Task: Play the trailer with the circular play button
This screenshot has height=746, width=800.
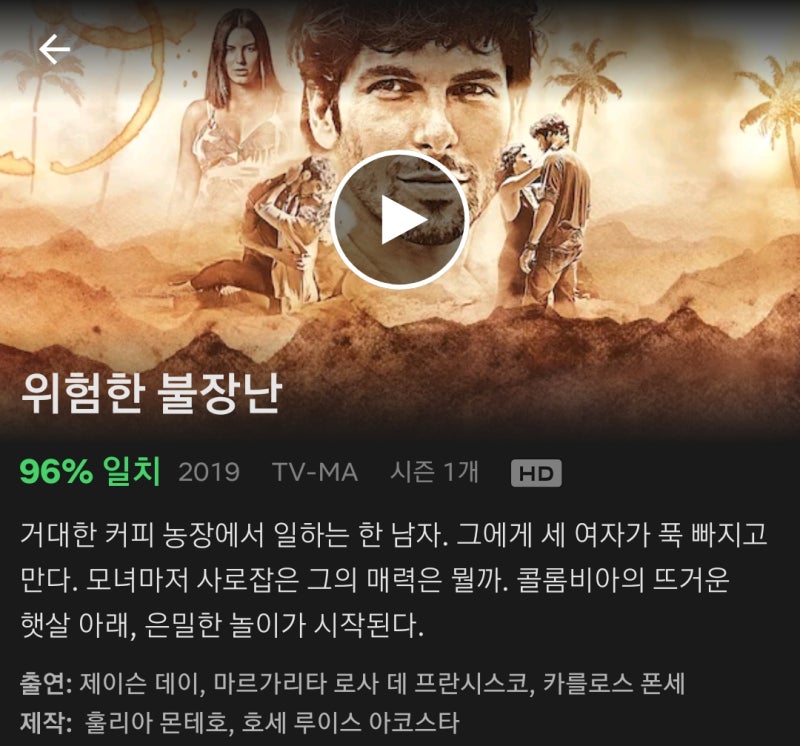Action: (399, 220)
